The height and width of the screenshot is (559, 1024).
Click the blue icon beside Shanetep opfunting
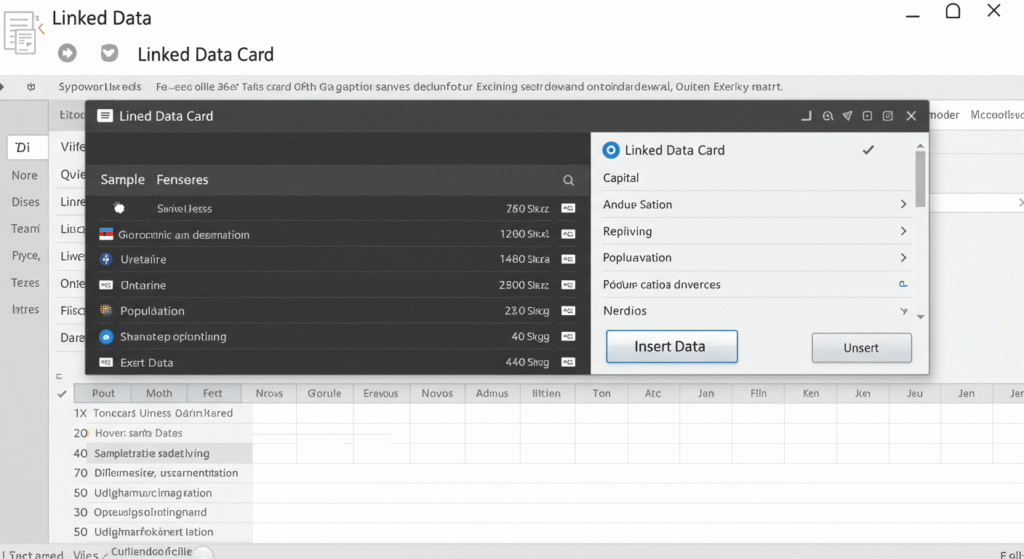point(106,337)
